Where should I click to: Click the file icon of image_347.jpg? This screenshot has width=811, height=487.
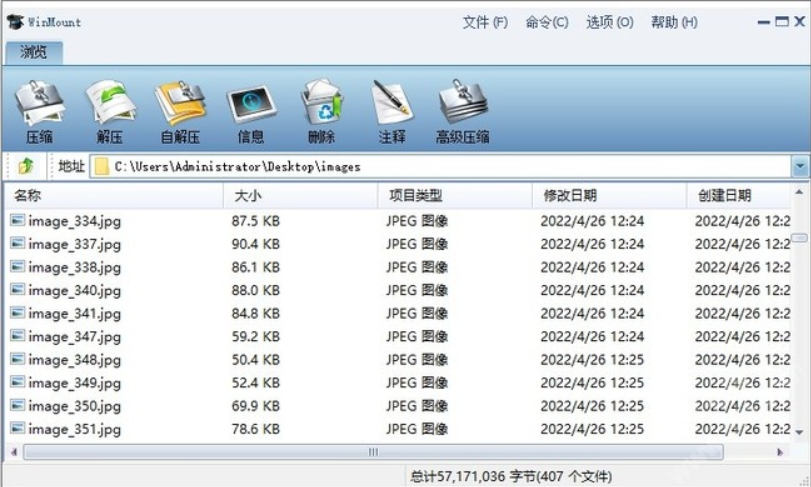pyautogui.click(x=18, y=336)
